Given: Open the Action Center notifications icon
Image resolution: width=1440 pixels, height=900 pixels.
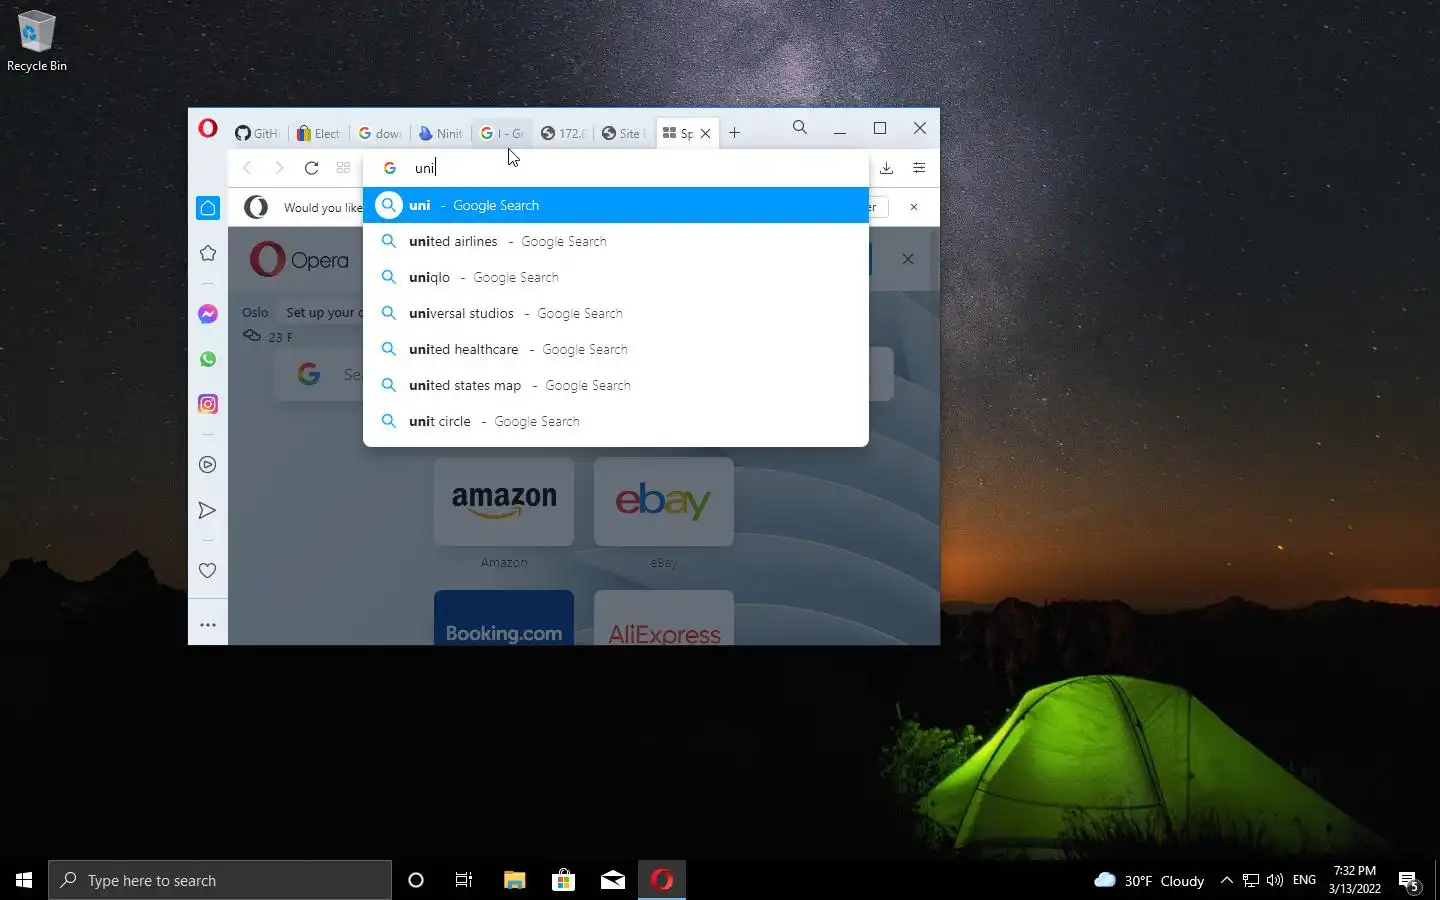Looking at the screenshot, I should pyautogui.click(x=1410, y=881).
